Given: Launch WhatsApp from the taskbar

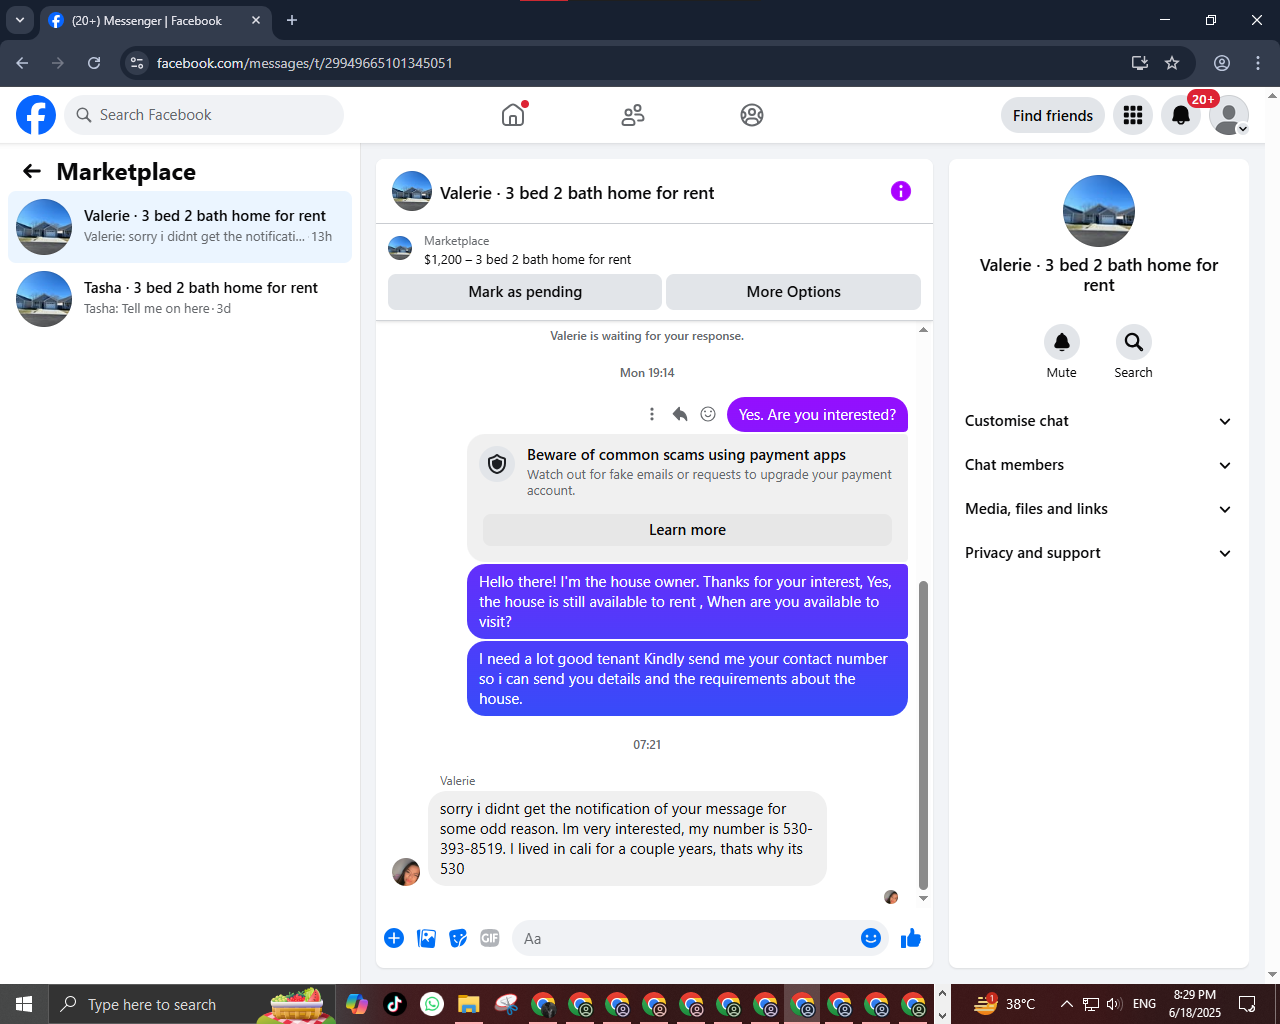Looking at the screenshot, I should pos(432,1004).
